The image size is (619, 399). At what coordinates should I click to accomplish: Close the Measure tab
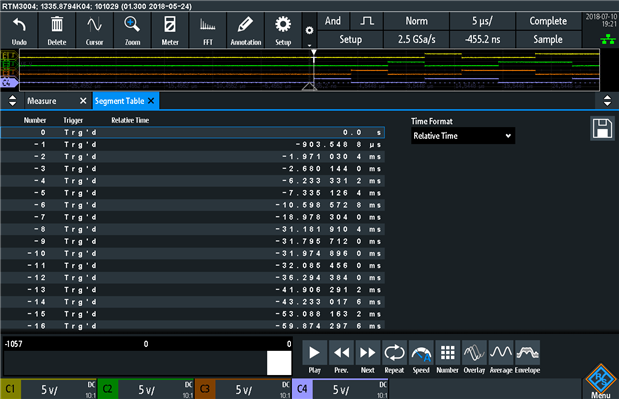[x=83, y=101]
